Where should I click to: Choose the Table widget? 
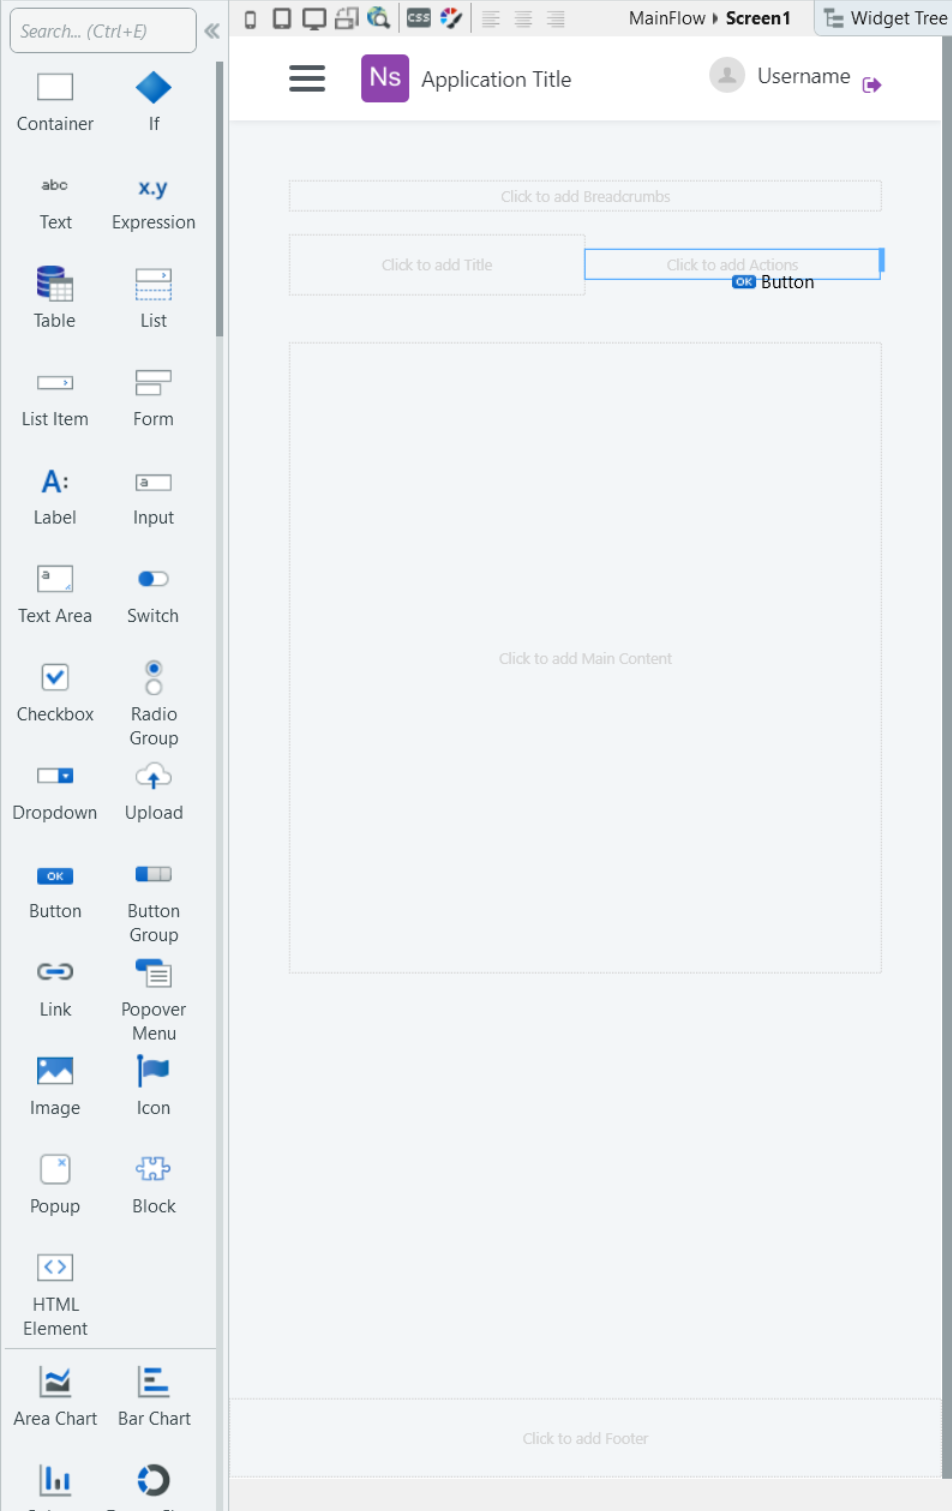coord(55,299)
